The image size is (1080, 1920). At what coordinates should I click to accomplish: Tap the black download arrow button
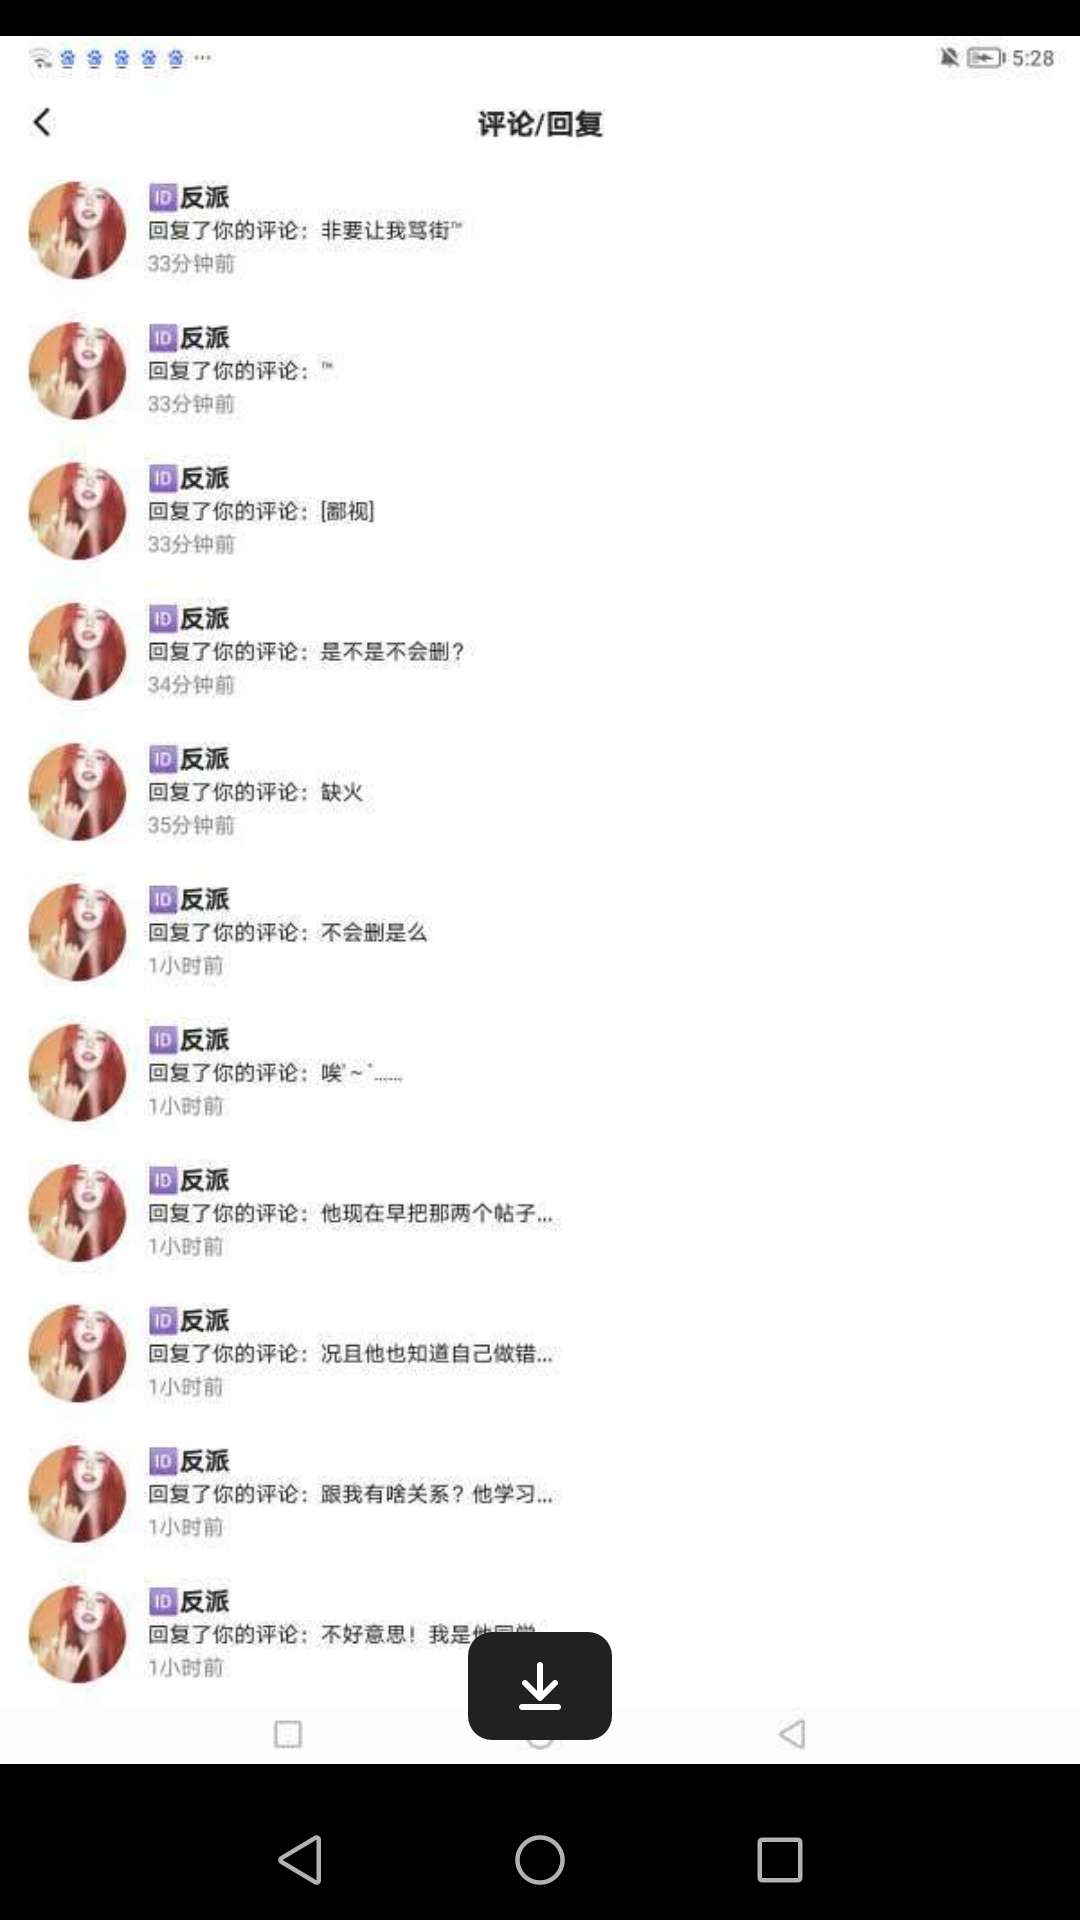(540, 1686)
